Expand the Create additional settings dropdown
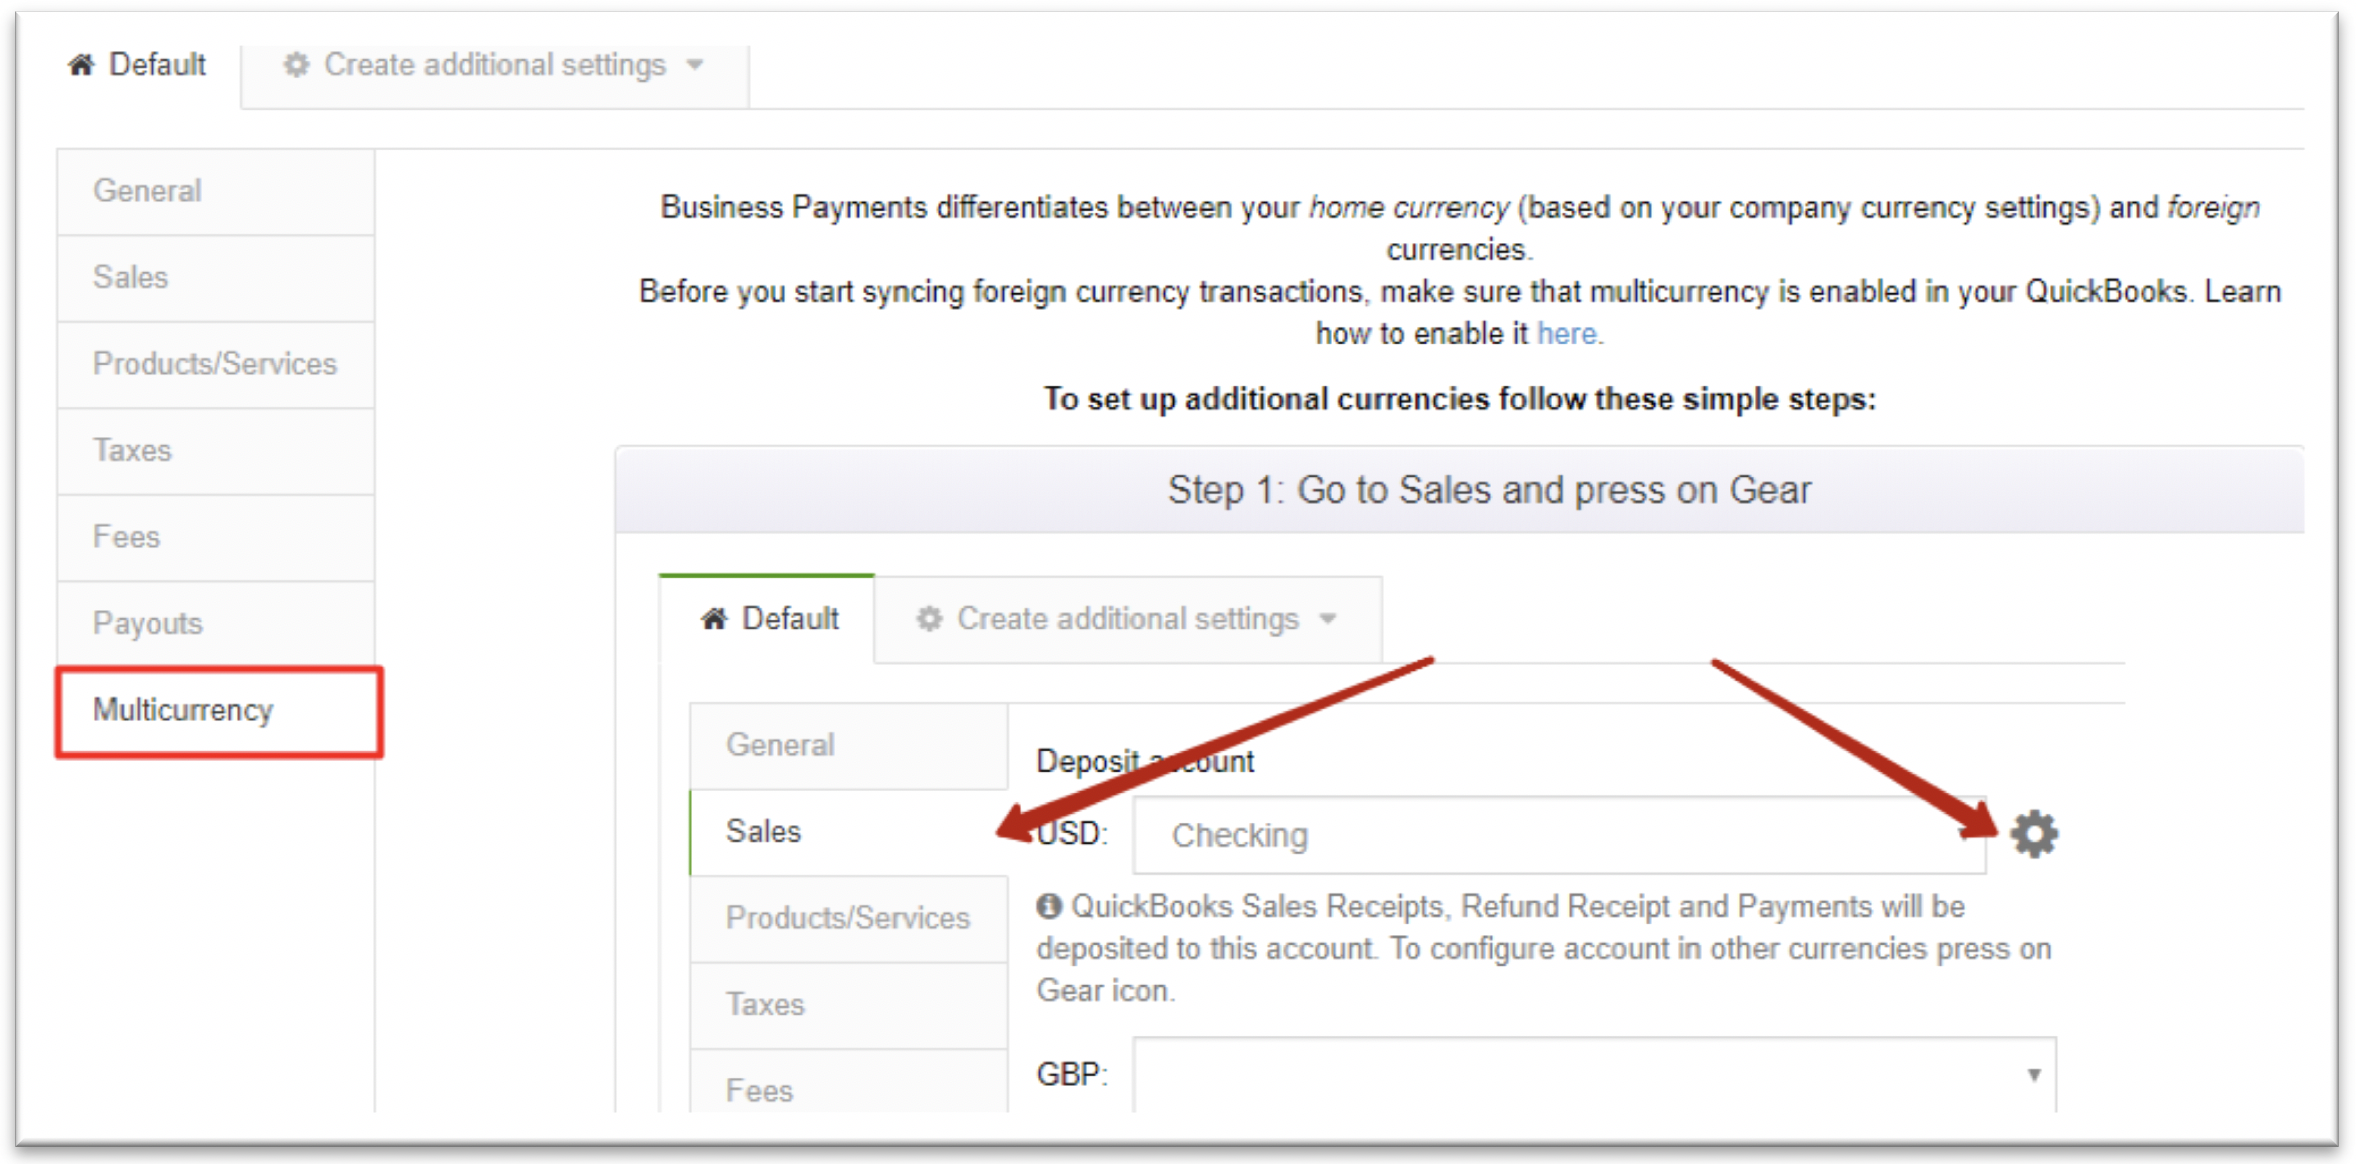Image resolution: width=2356 pixels, height=1164 pixels. click(x=495, y=65)
